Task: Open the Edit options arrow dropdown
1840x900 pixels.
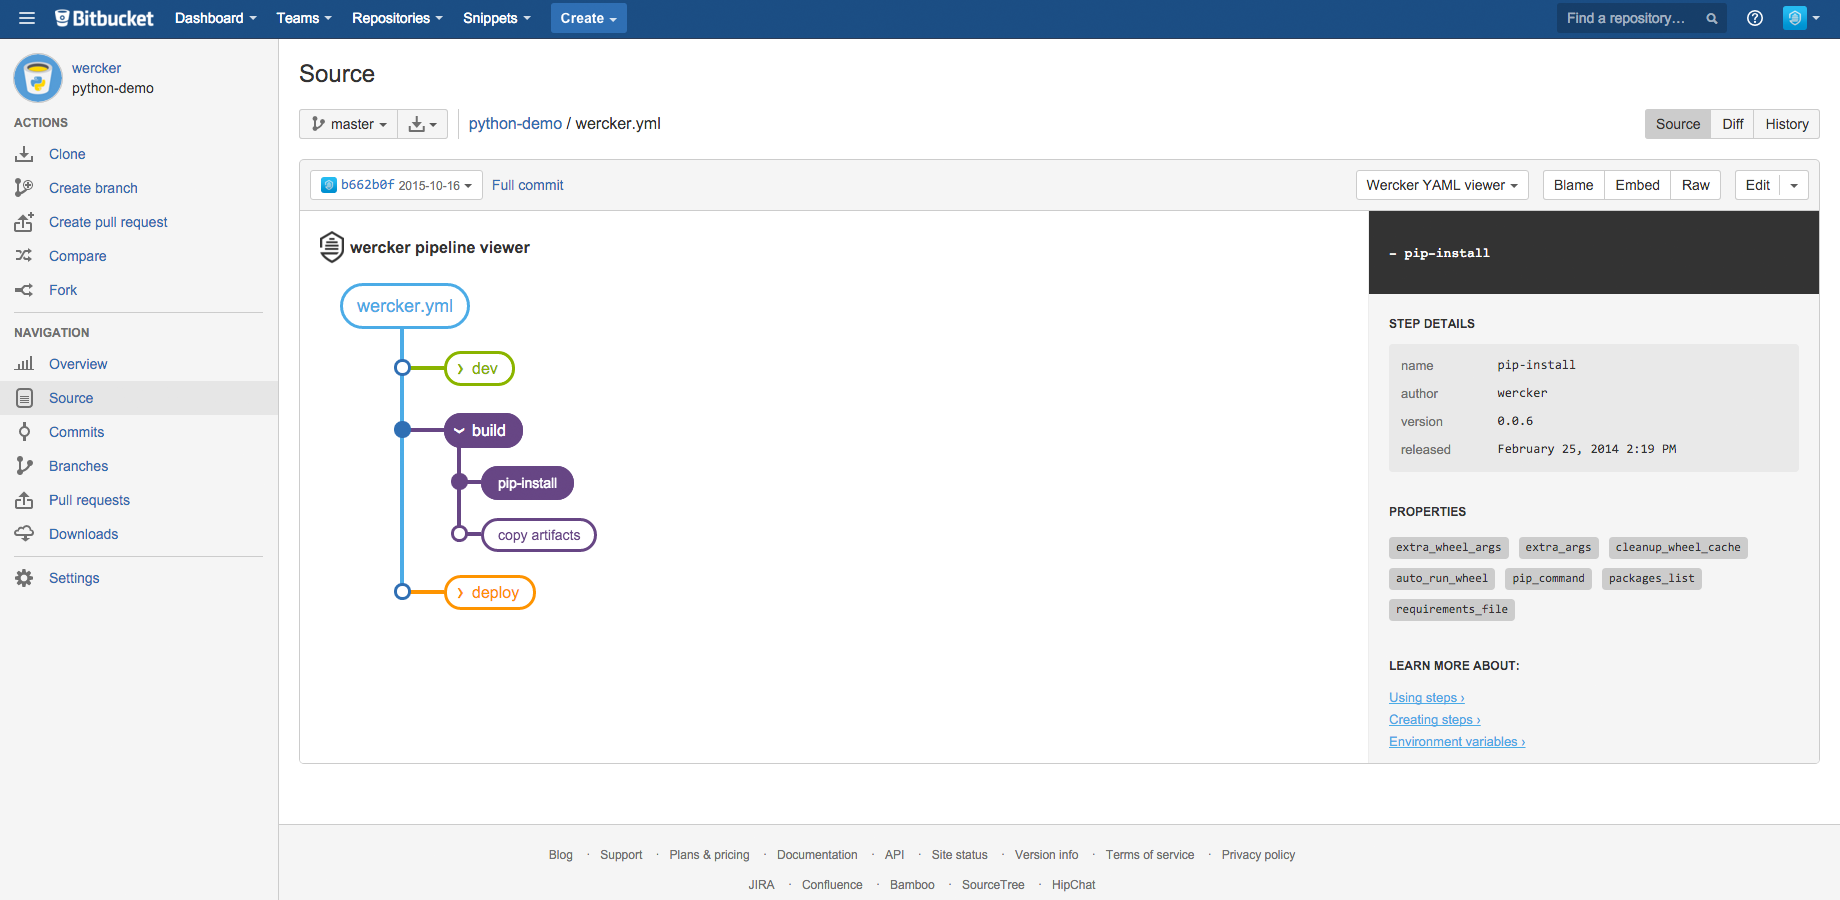Action: pyautogui.click(x=1794, y=185)
